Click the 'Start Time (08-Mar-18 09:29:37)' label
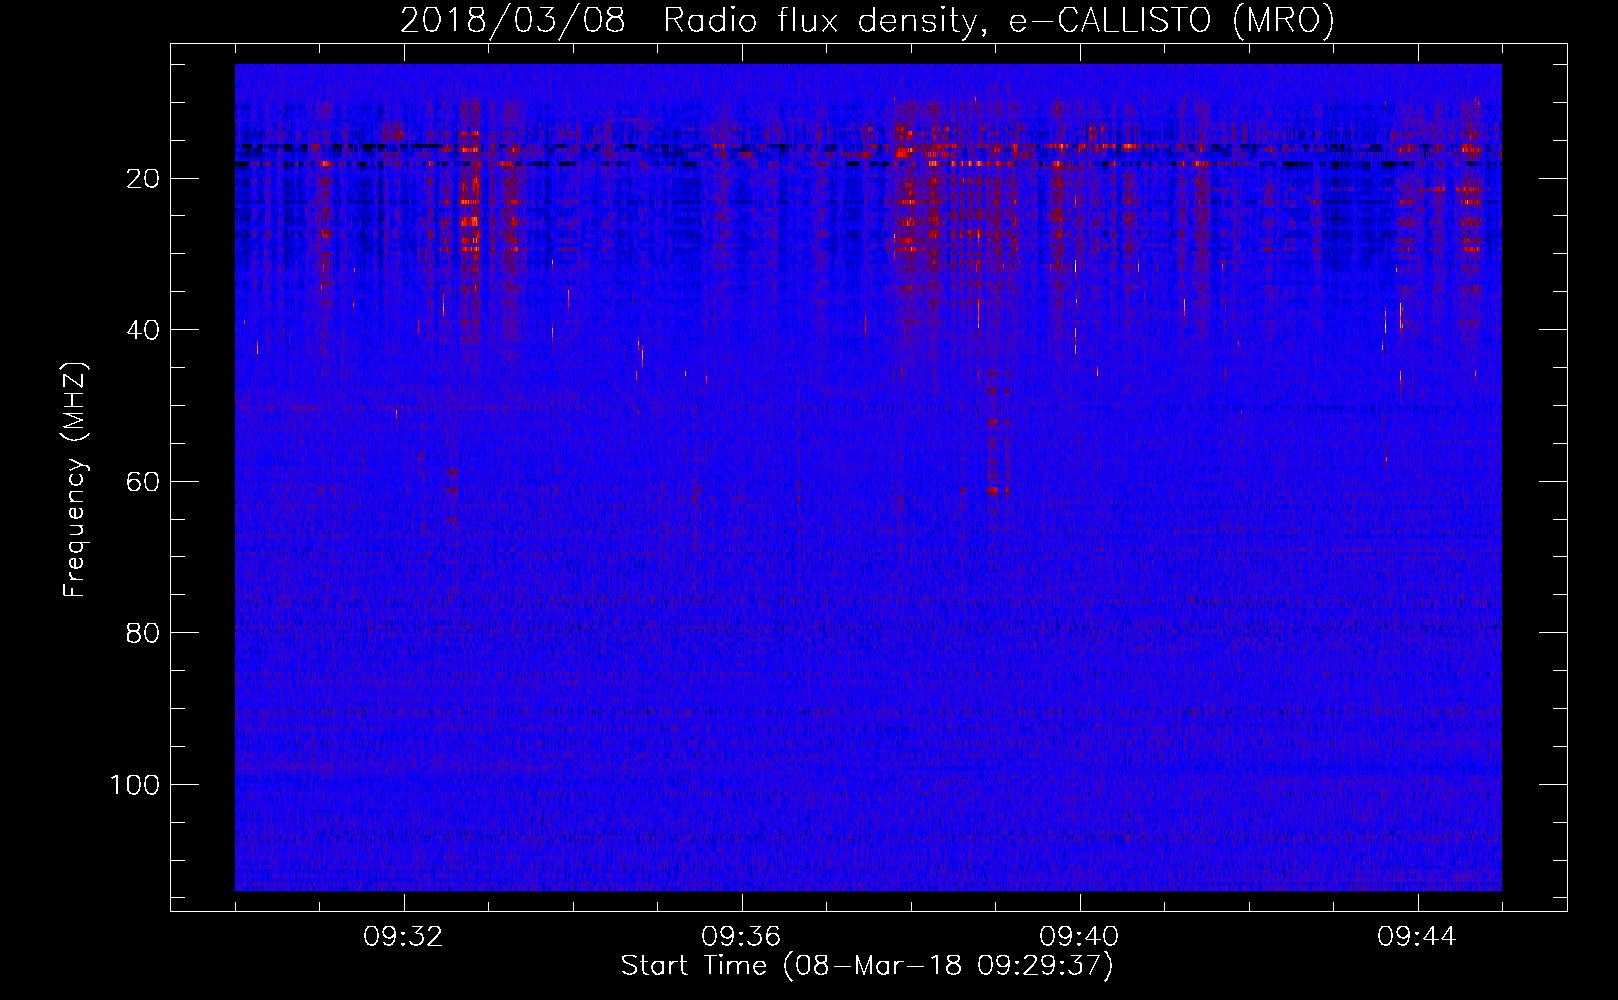 coord(867,966)
